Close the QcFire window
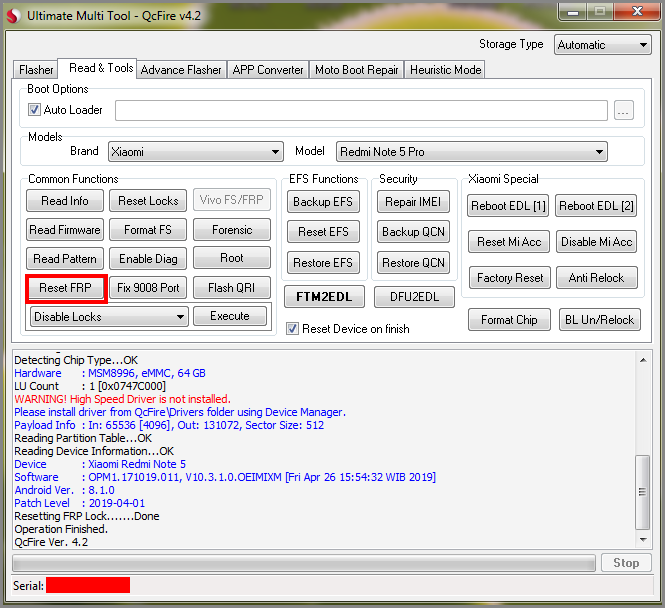This screenshot has height=608, width=665. (637, 11)
